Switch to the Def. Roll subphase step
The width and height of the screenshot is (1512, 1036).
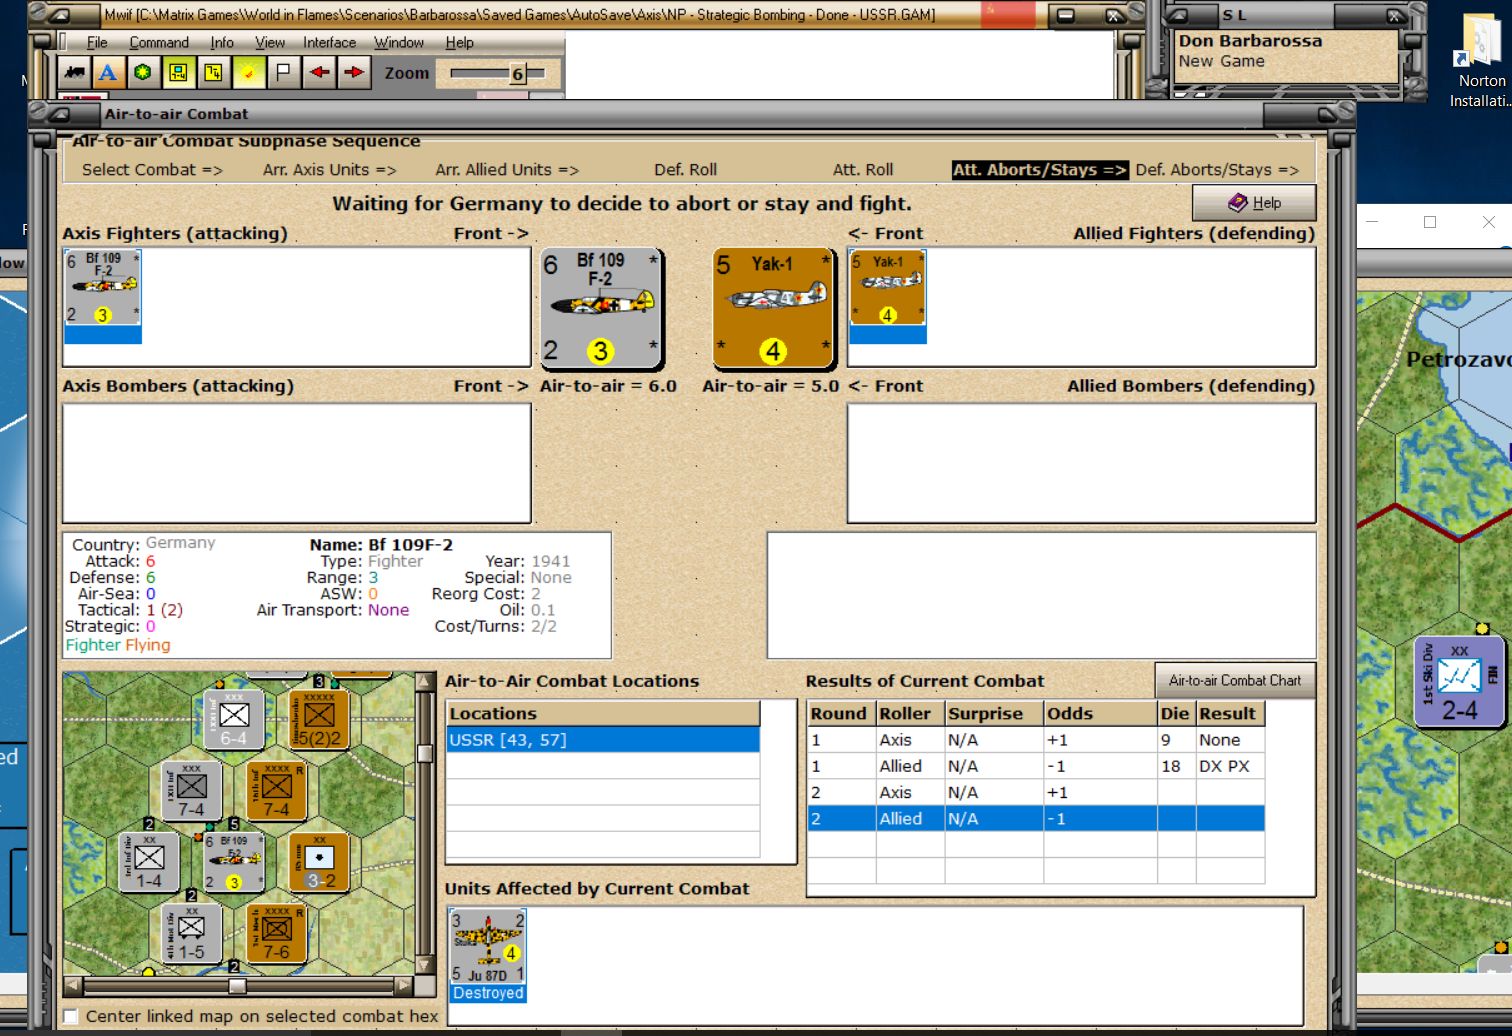pyautogui.click(x=686, y=169)
